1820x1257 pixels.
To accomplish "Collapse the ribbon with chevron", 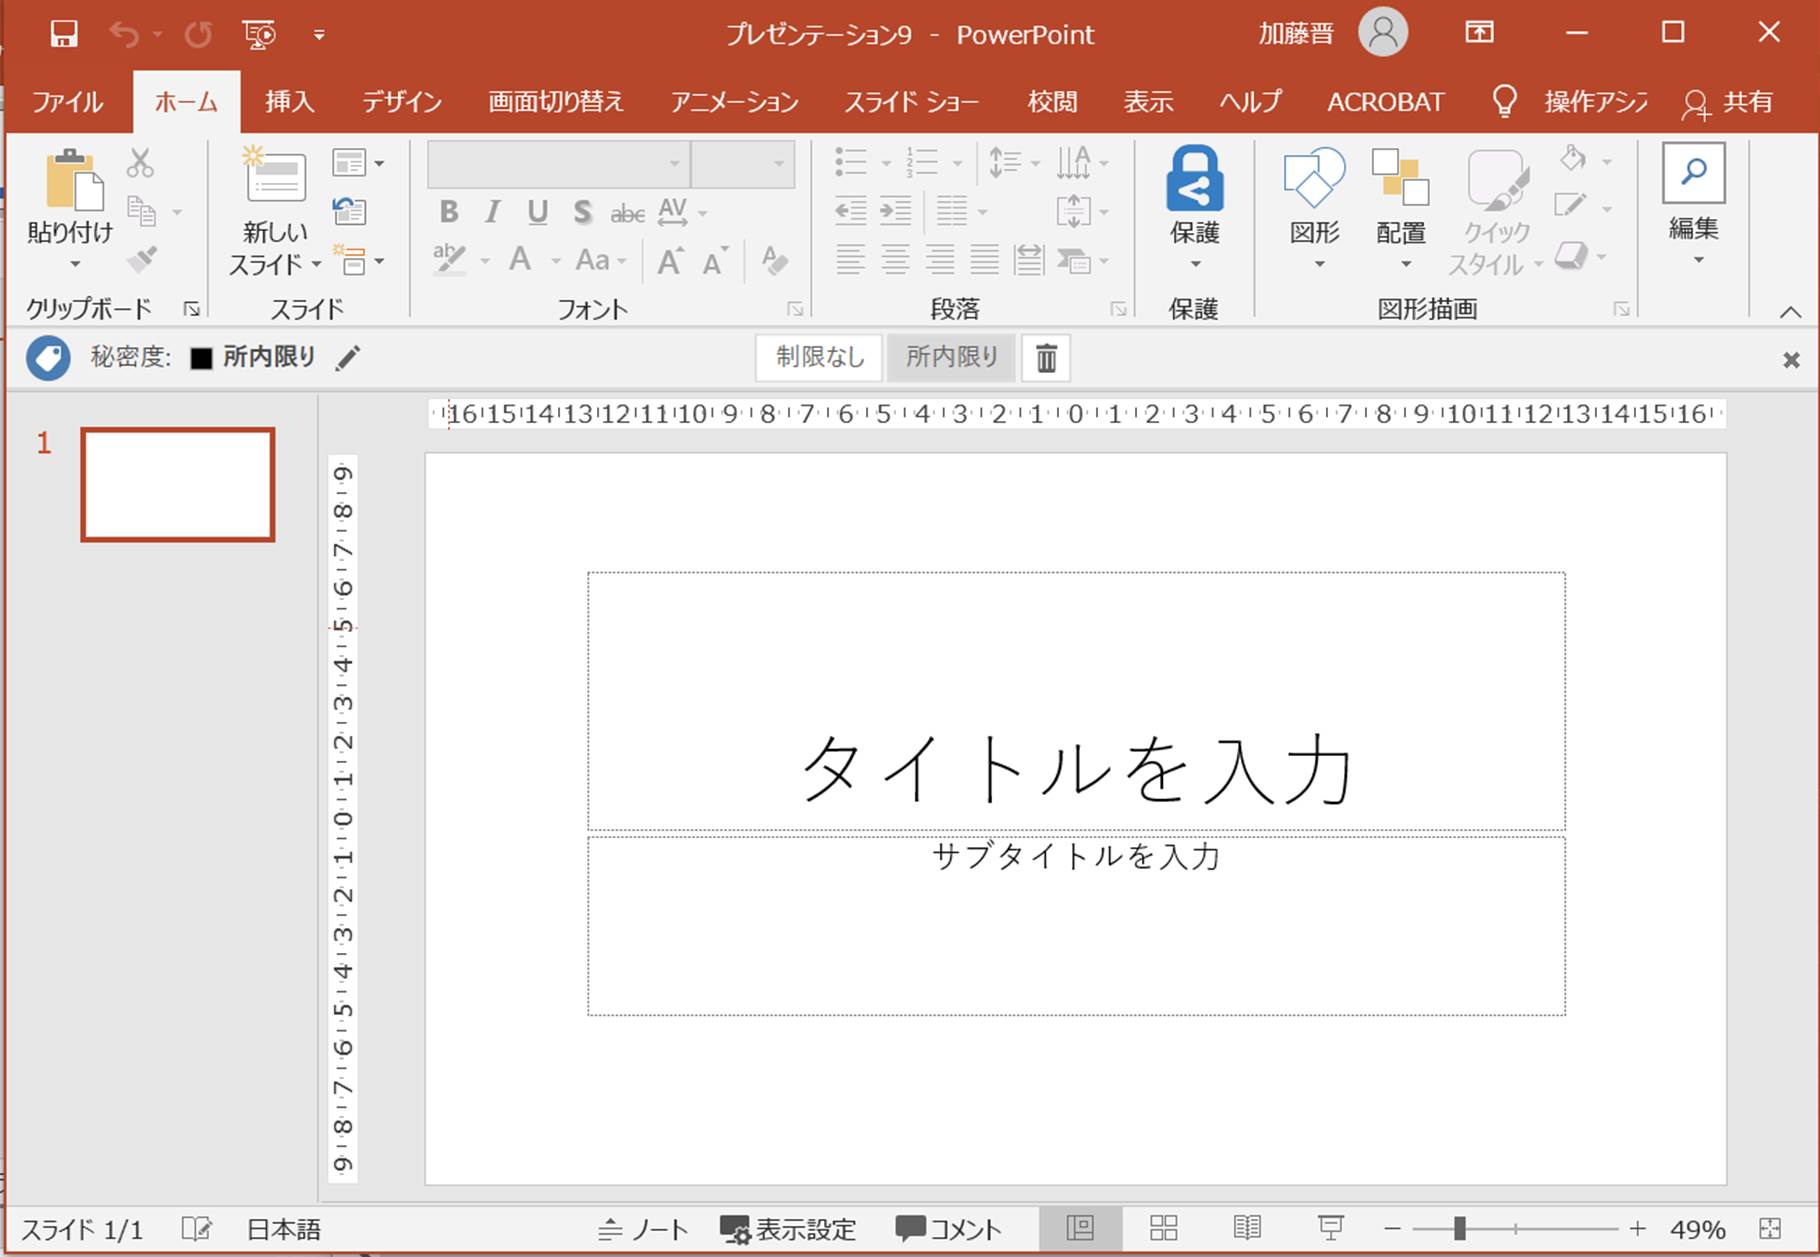I will pyautogui.click(x=1790, y=312).
